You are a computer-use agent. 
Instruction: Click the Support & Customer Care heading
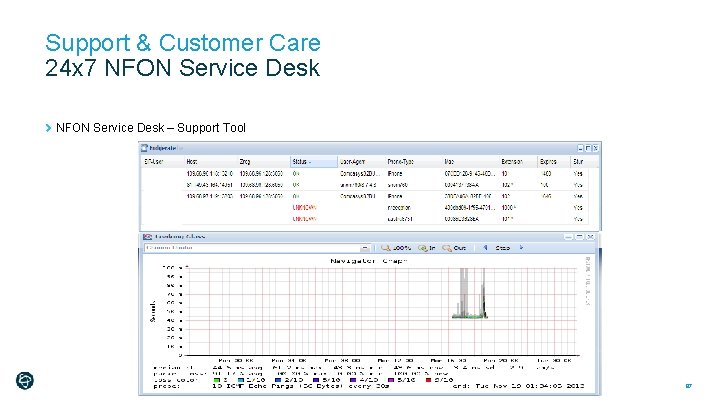point(183,43)
